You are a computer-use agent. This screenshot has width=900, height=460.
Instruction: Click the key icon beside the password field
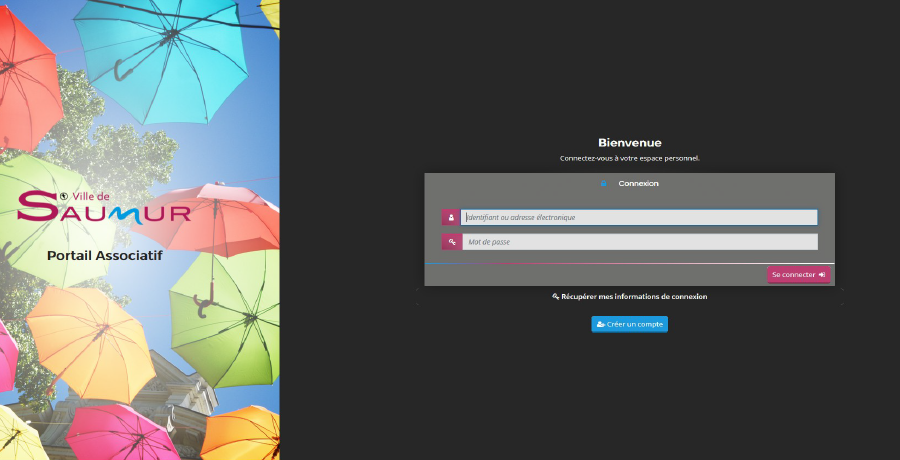pos(451,242)
